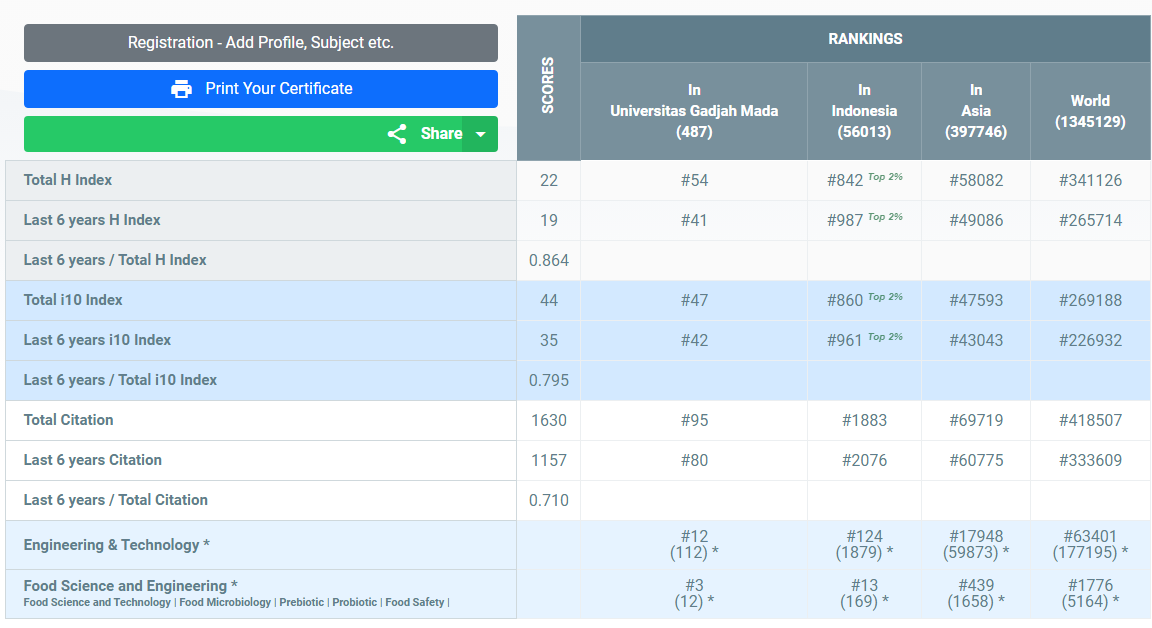
Task: Select Engineering World rank #63401 (177195)
Action: pos(1090,545)
